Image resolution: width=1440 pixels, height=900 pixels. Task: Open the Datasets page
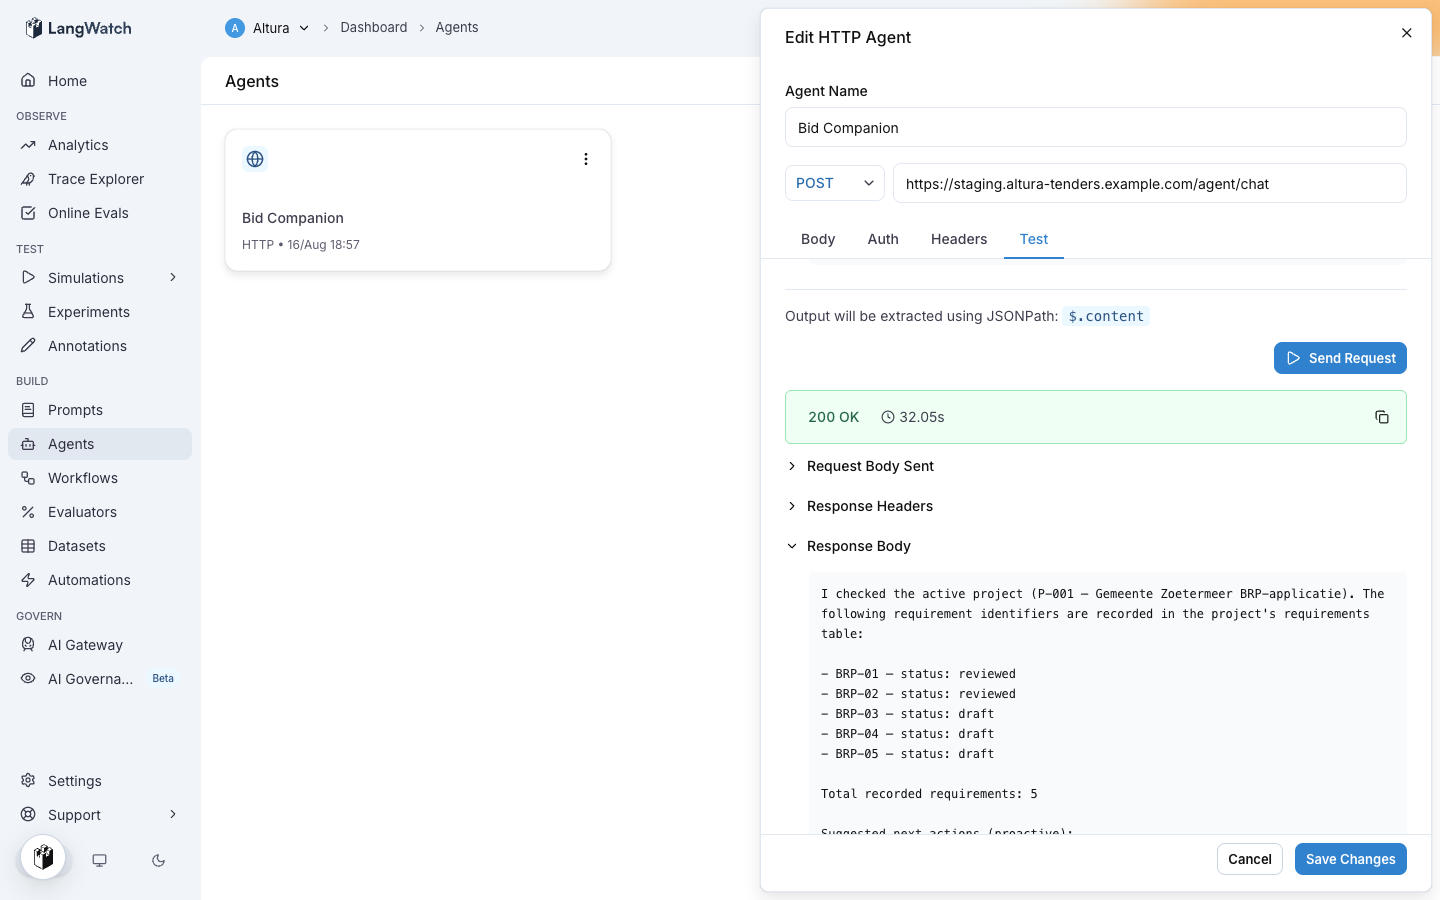coord(100,546)
